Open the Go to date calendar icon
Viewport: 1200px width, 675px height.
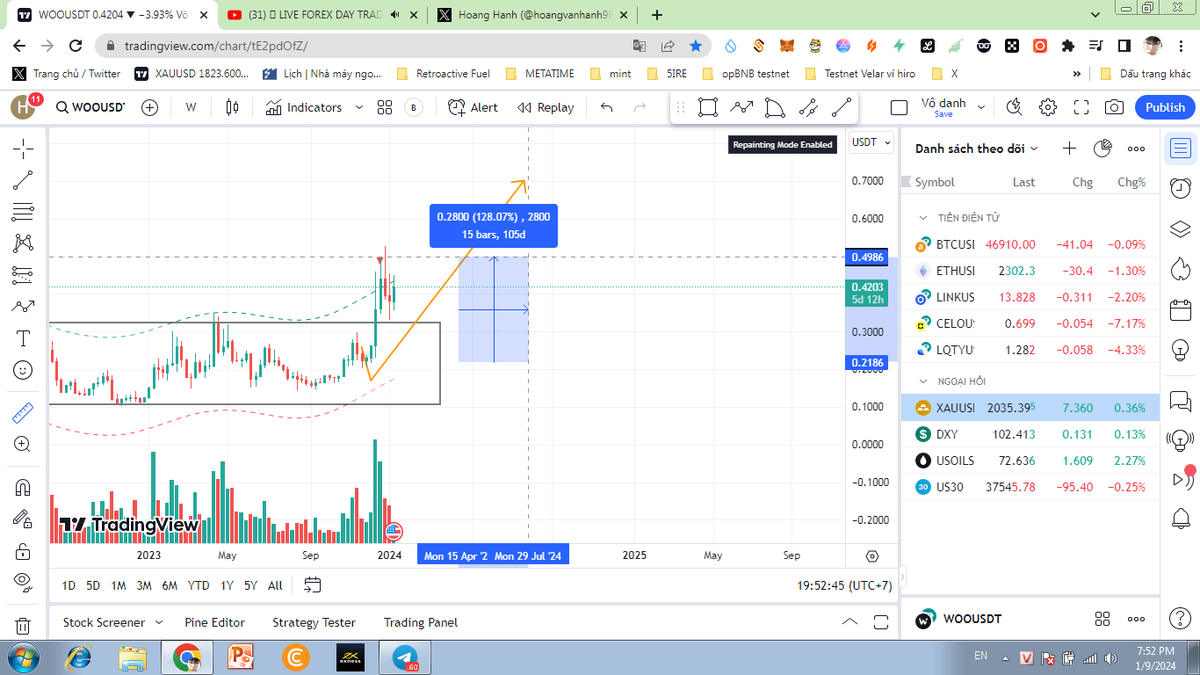312,585
